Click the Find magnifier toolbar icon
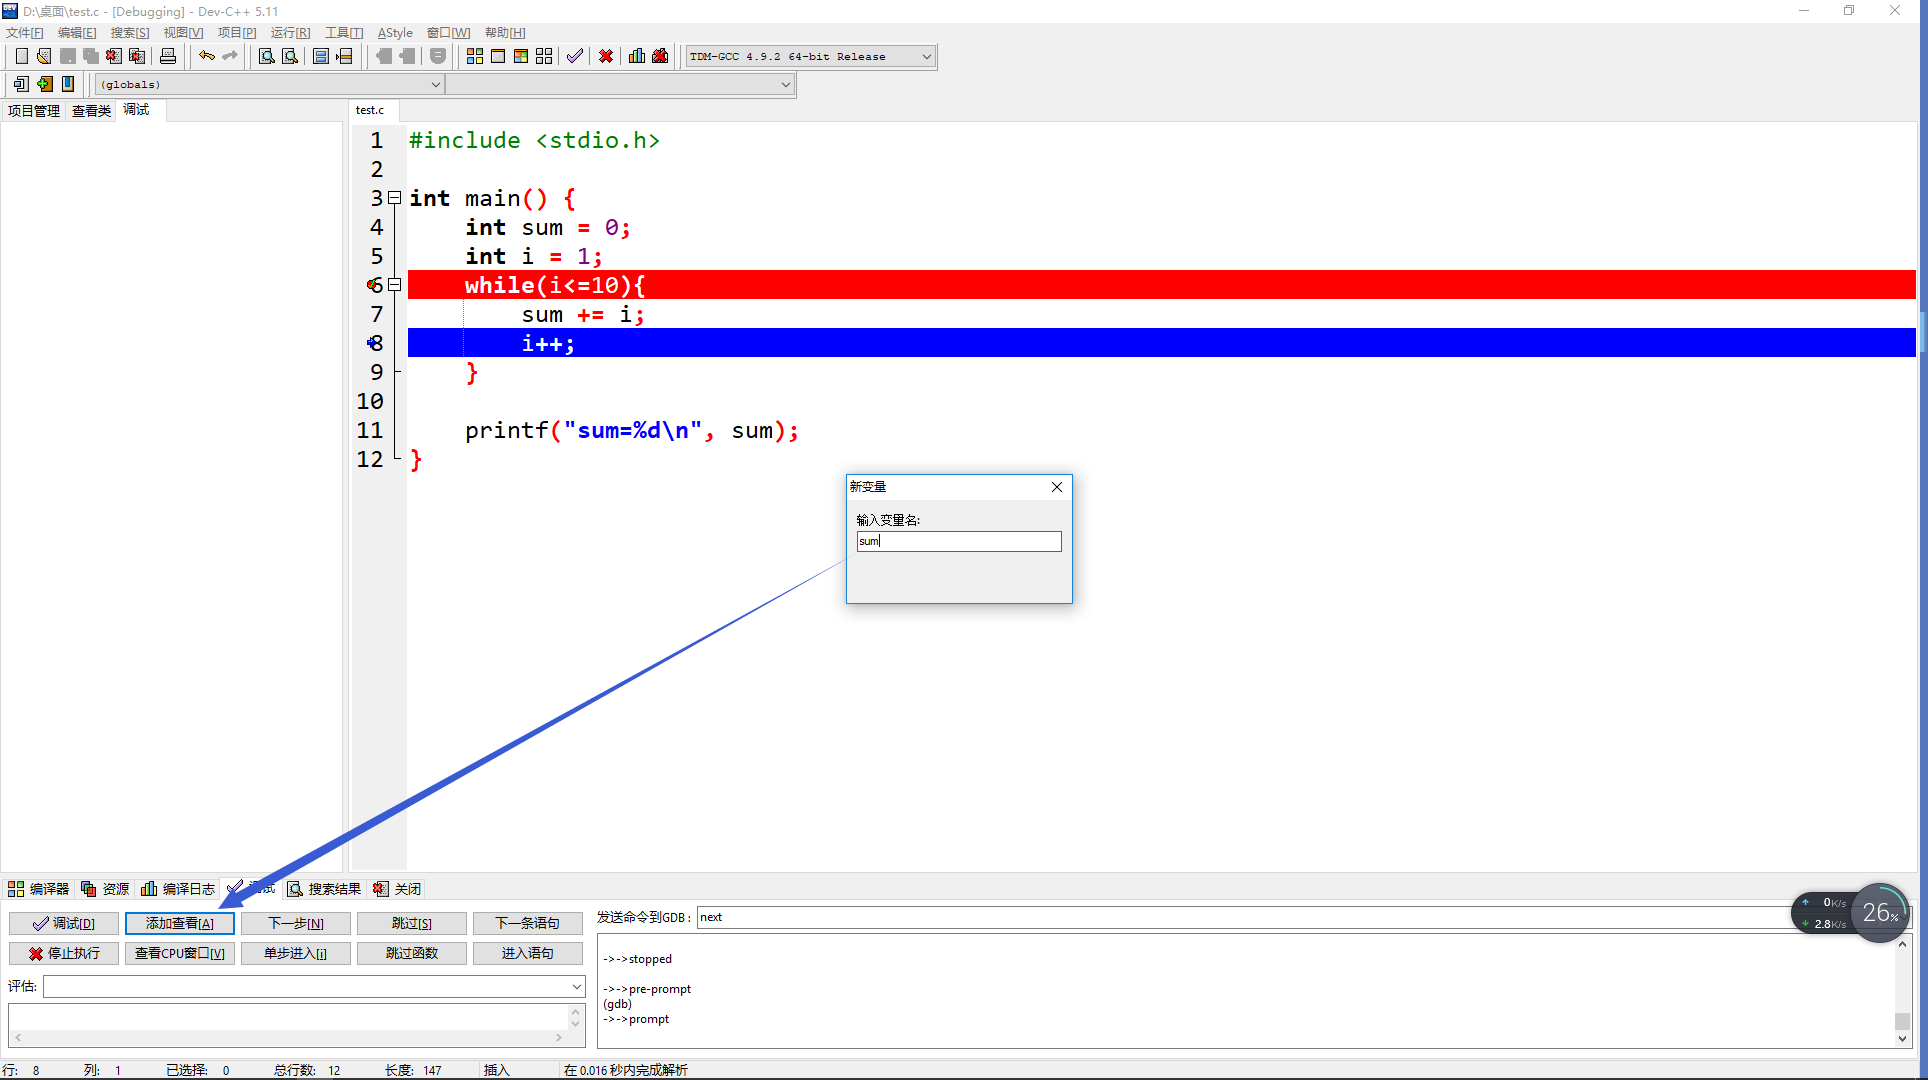Image resolution: width=1928 pixels, height=1080 pixels. (266, 56)
